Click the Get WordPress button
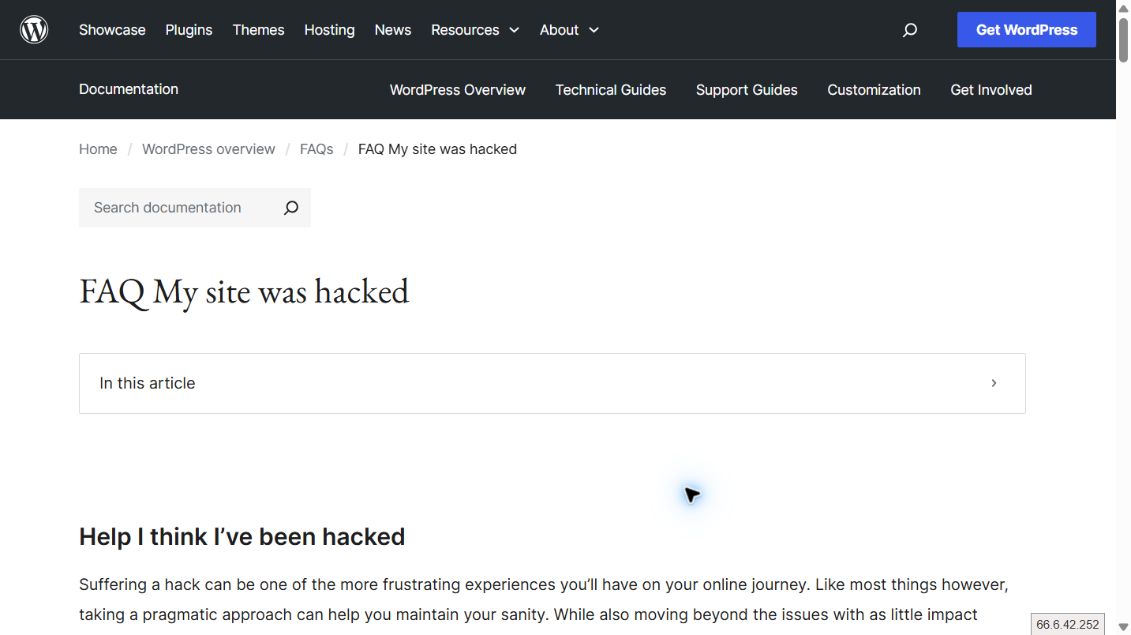 [x=1026, y=30]
